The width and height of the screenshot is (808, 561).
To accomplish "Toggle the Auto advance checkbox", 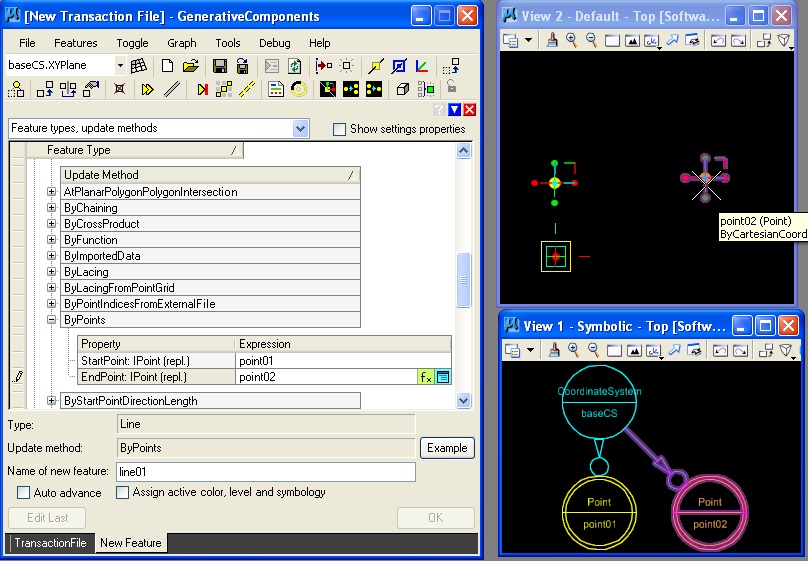I will [23, 492].
